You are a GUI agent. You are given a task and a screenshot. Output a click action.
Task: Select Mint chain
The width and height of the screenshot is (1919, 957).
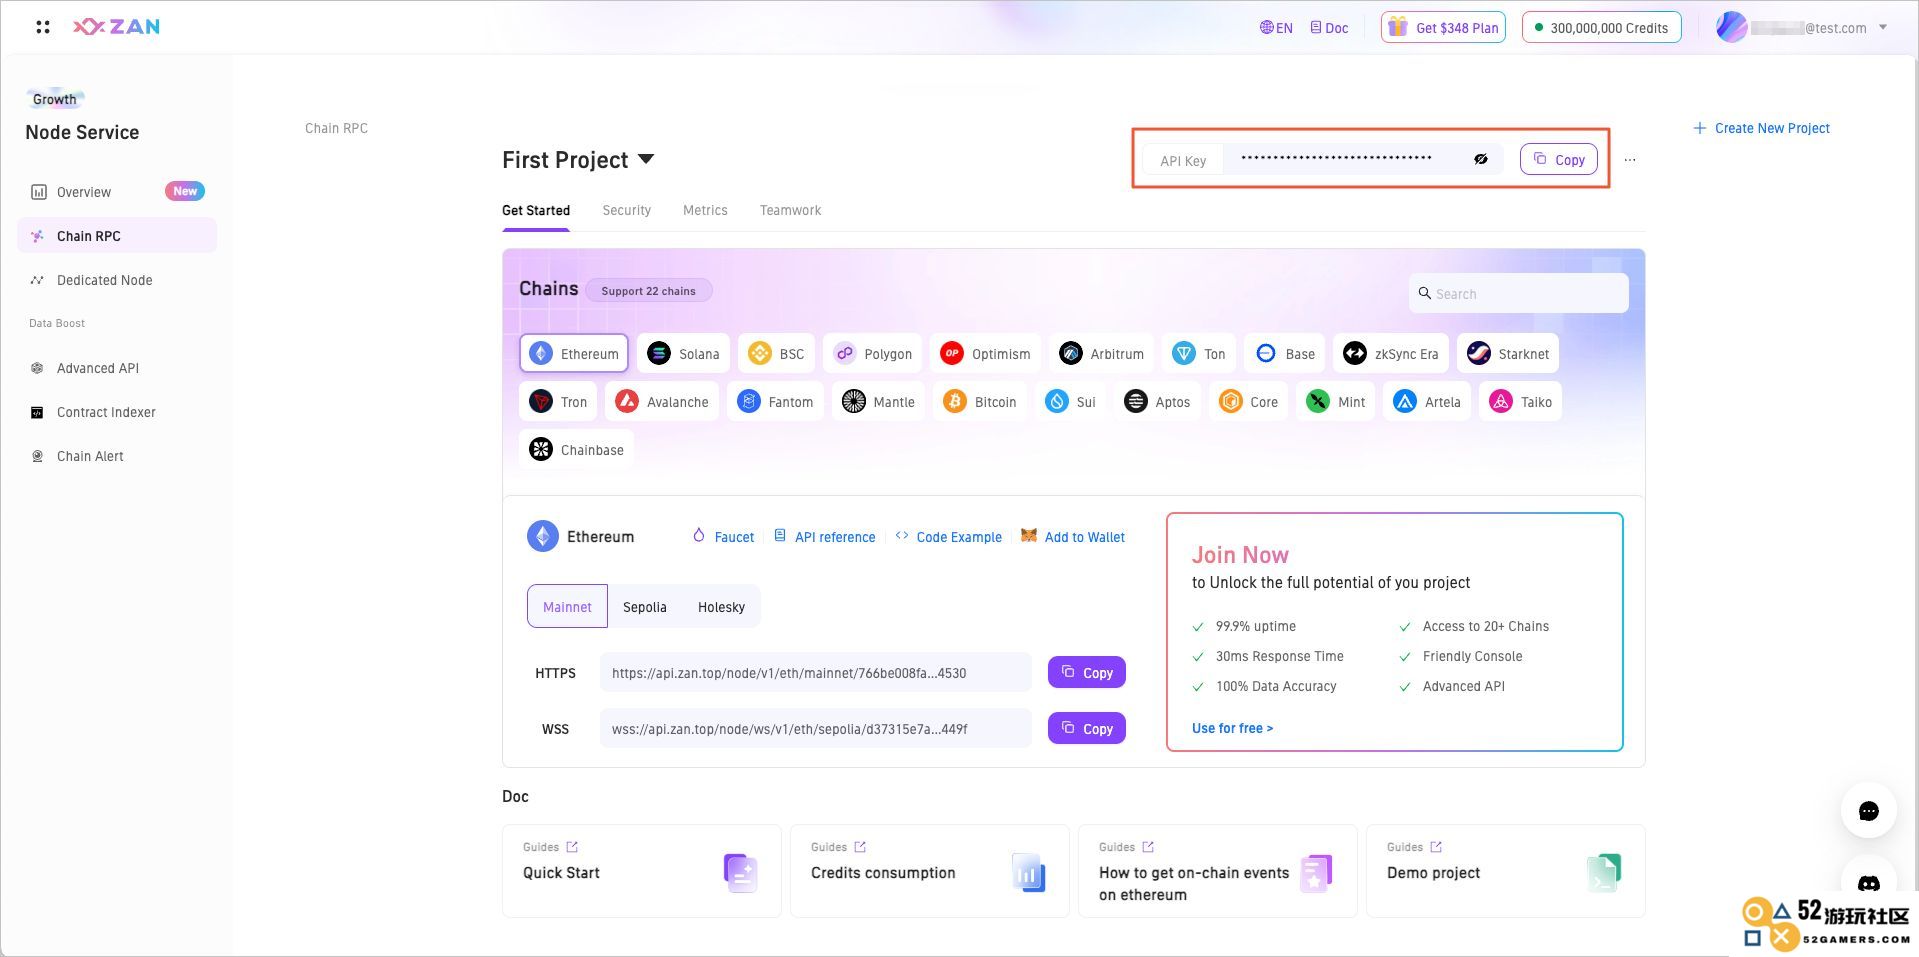coord(1336,401)
